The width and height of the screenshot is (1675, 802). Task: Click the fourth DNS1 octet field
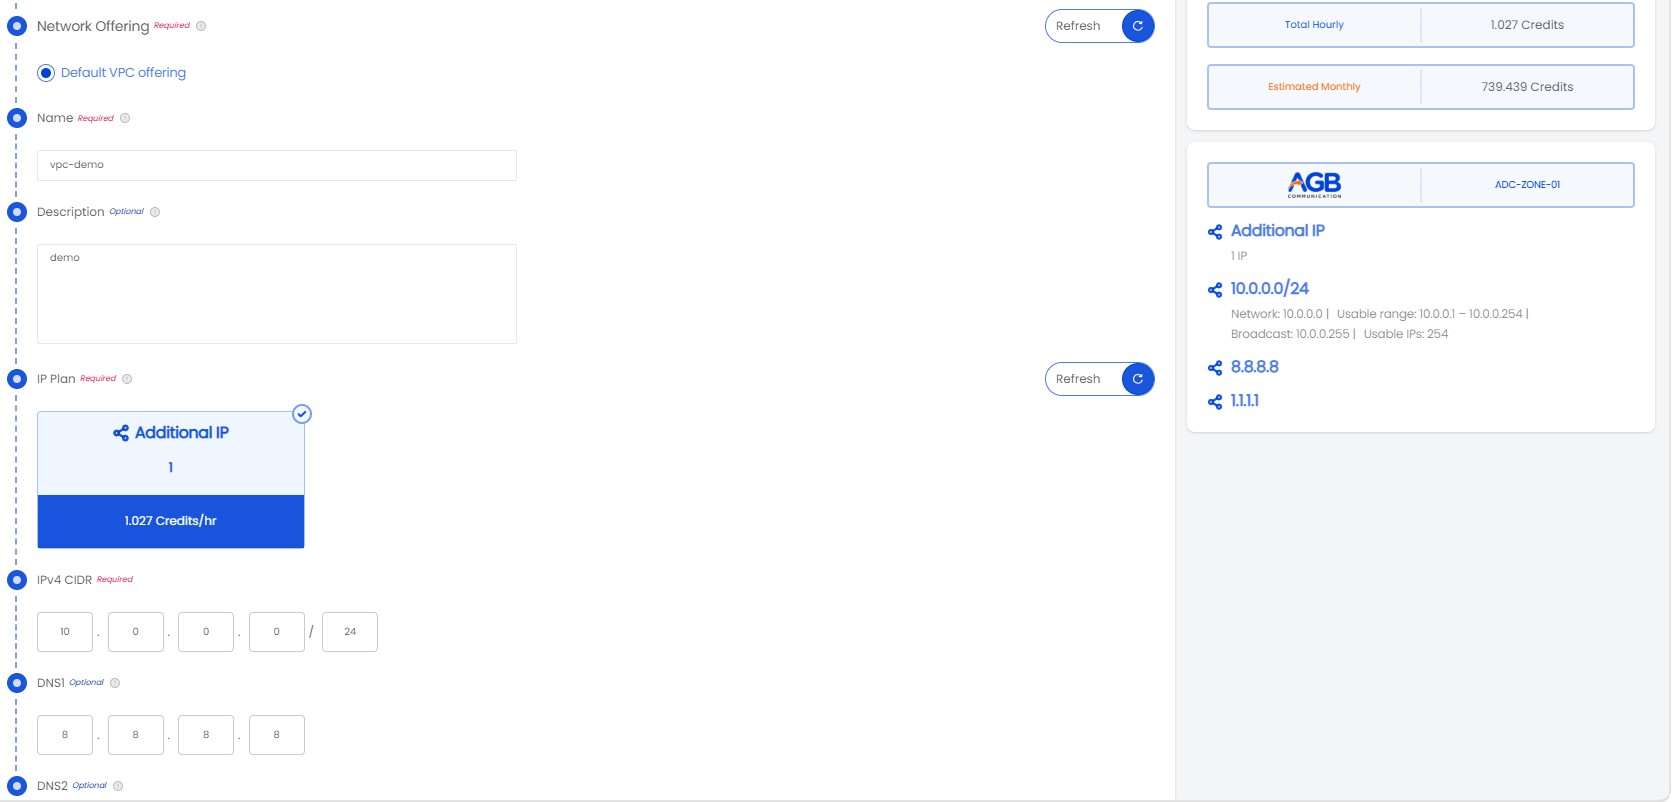coord(277,735)
